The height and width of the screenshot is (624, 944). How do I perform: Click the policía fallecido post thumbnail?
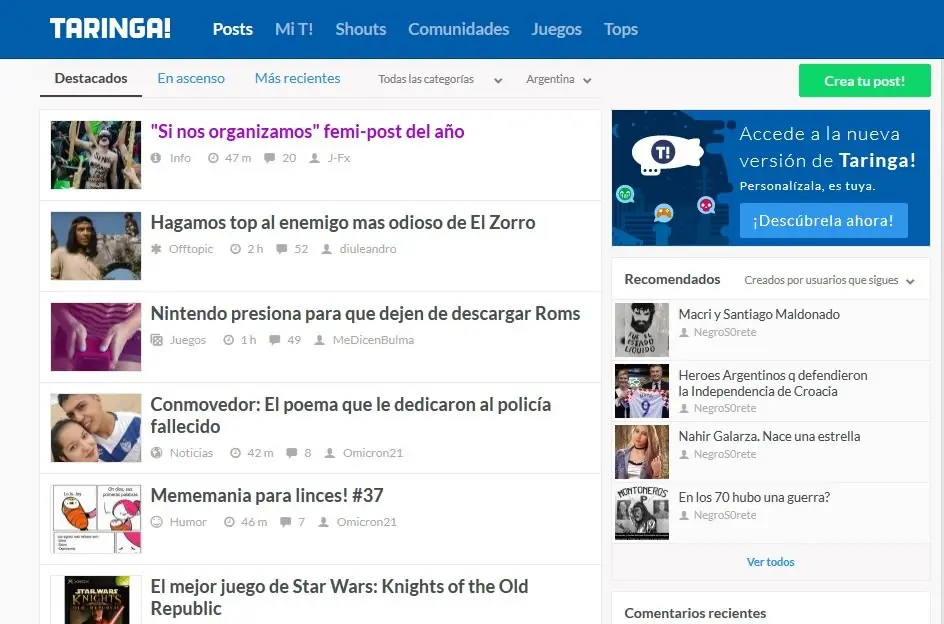point(96,428)
